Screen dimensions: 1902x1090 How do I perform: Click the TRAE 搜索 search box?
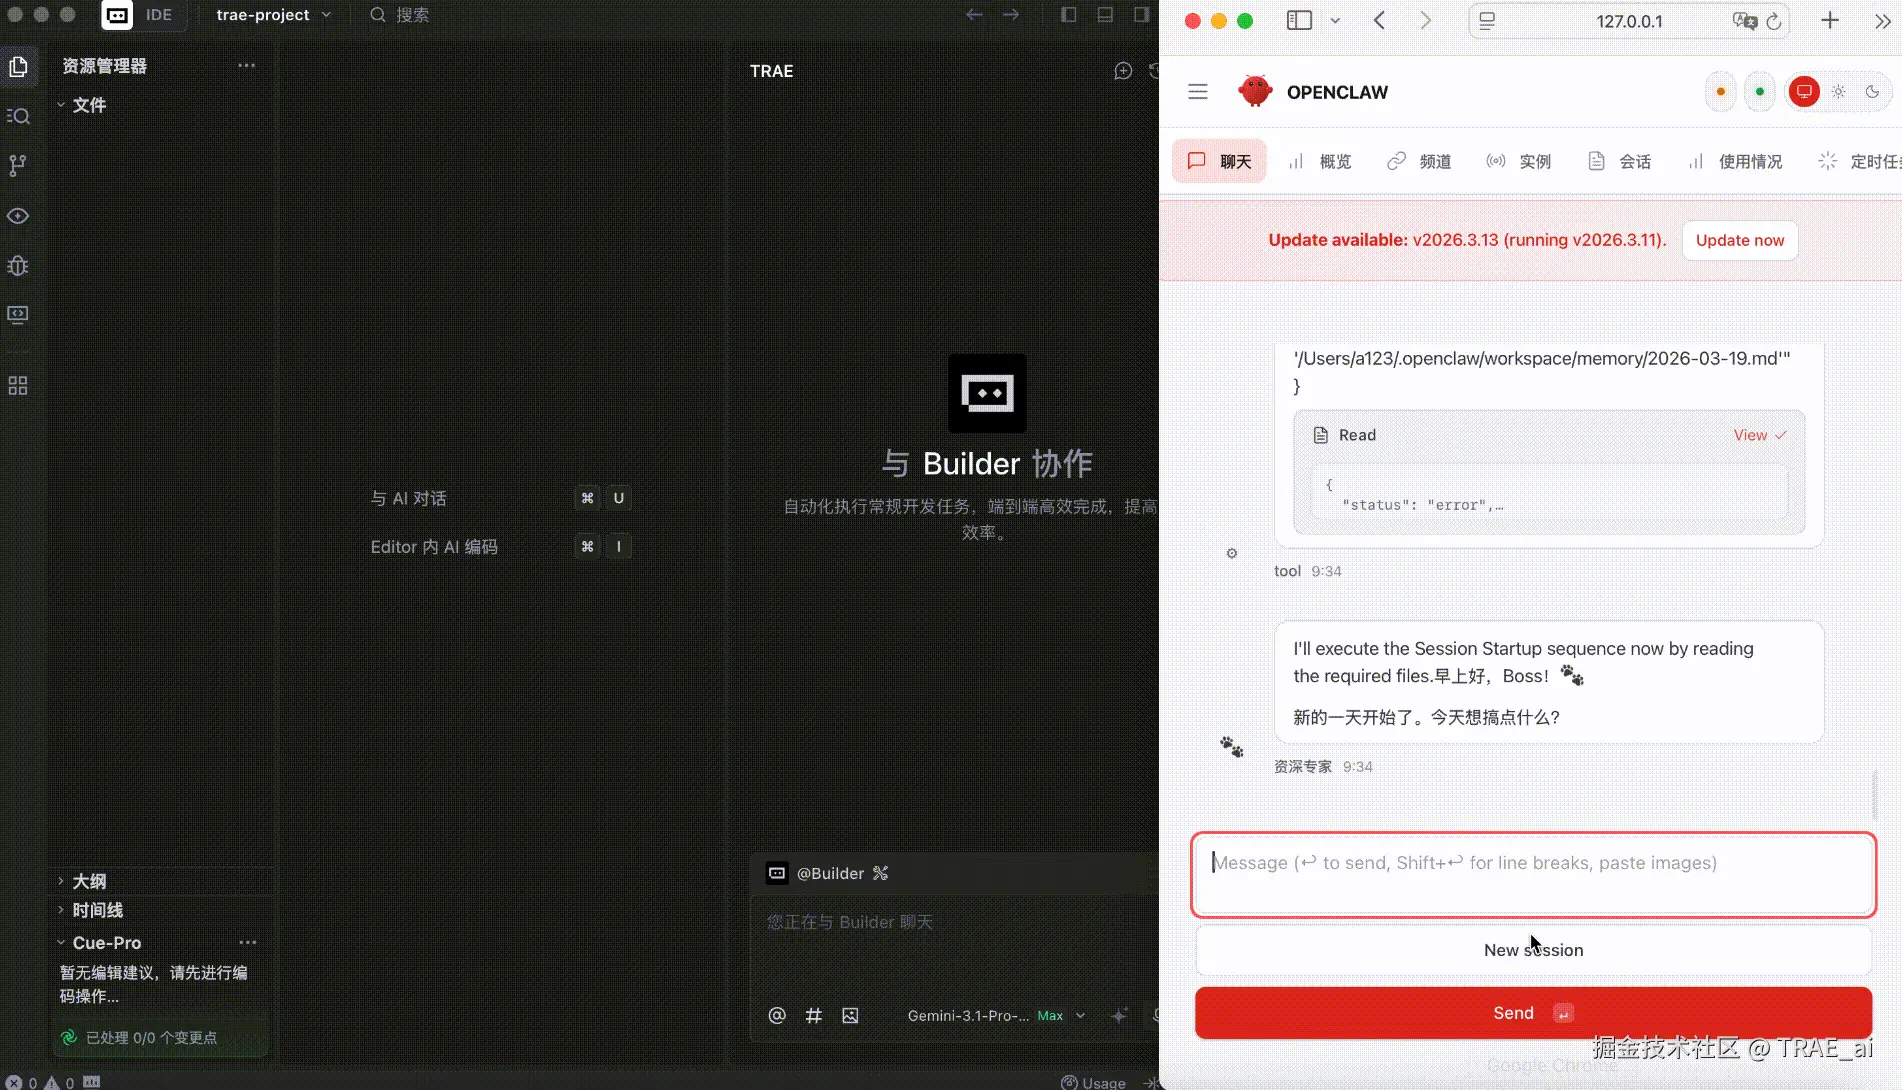(401, 15)
